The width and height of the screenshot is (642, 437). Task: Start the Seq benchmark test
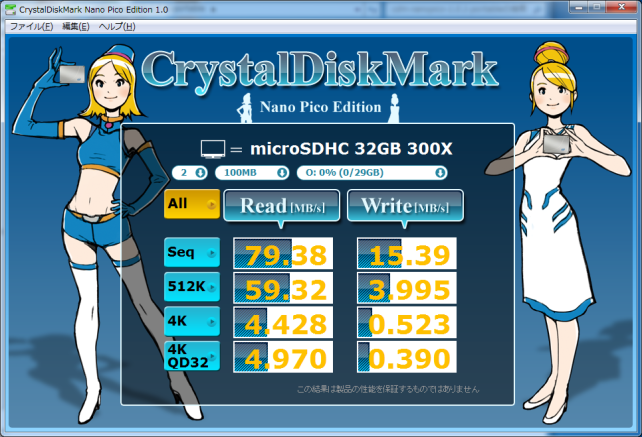click(192, 252)
